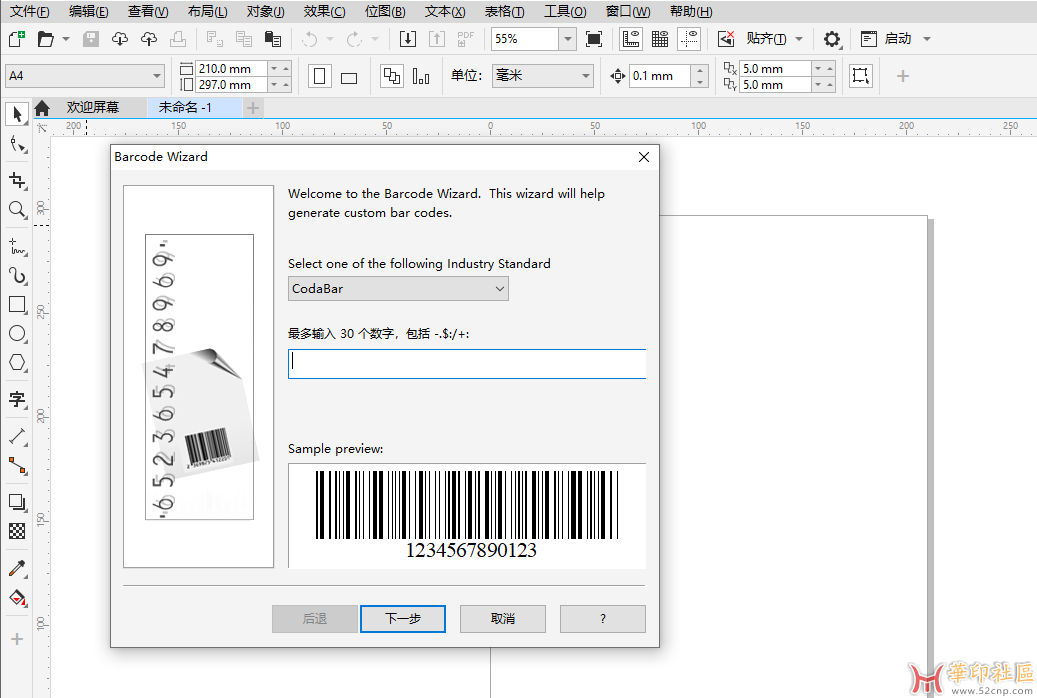Screen dimensions: 1037x698
Task: Click the nudge distance 0.1 mm field
Action: 660,76
